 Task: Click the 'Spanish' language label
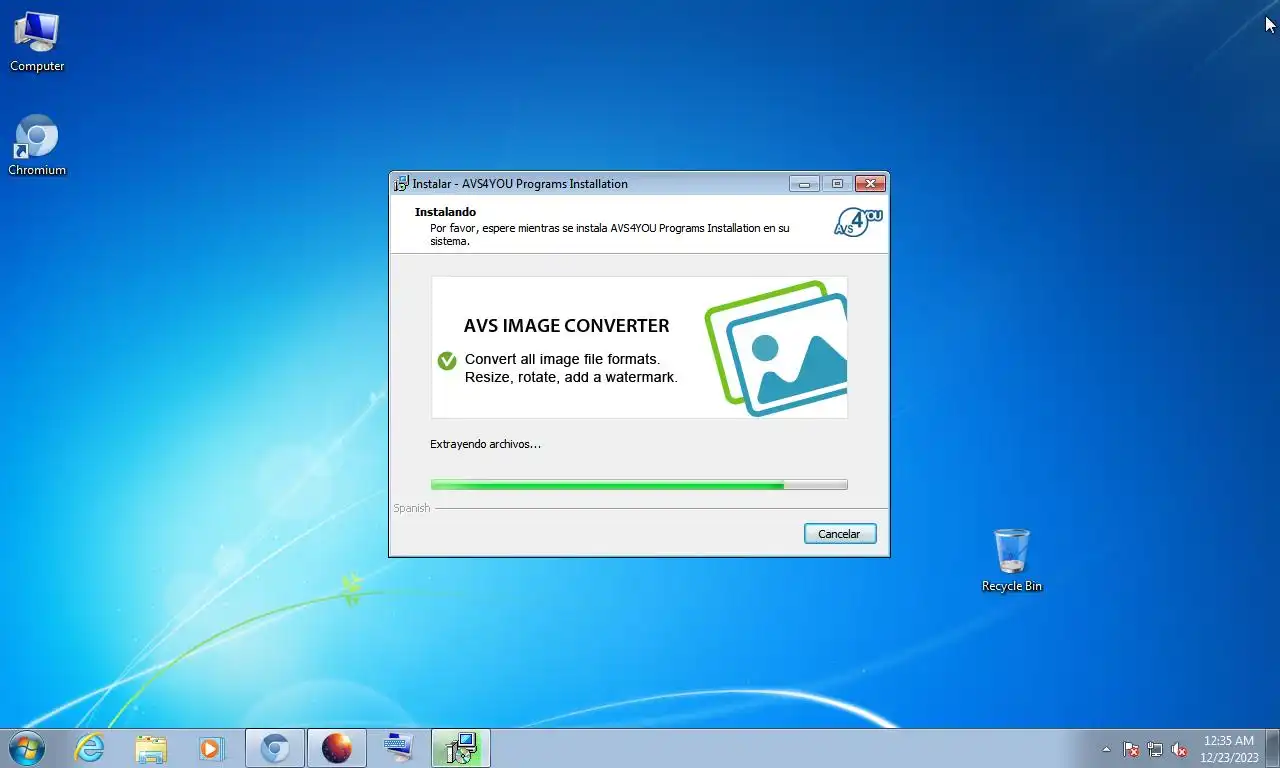coord(411,508)
